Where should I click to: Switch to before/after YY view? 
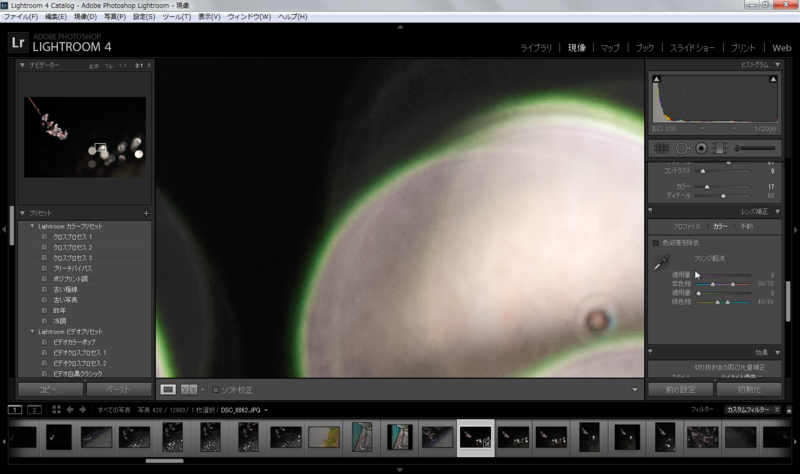[x=189, y=390]
